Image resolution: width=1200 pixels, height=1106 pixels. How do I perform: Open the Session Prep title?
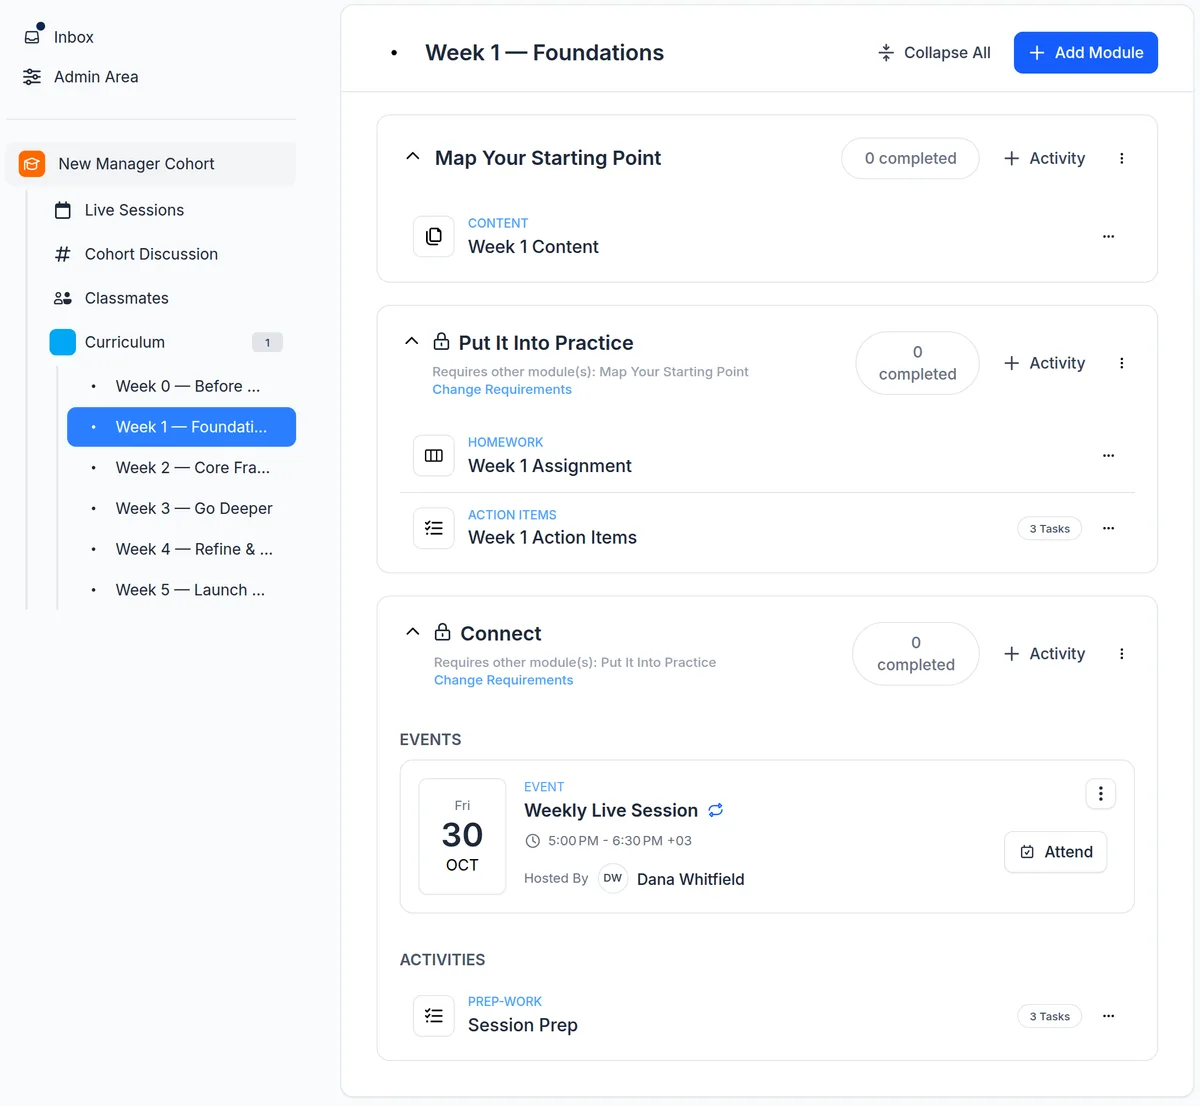(x=523, y=1025)
